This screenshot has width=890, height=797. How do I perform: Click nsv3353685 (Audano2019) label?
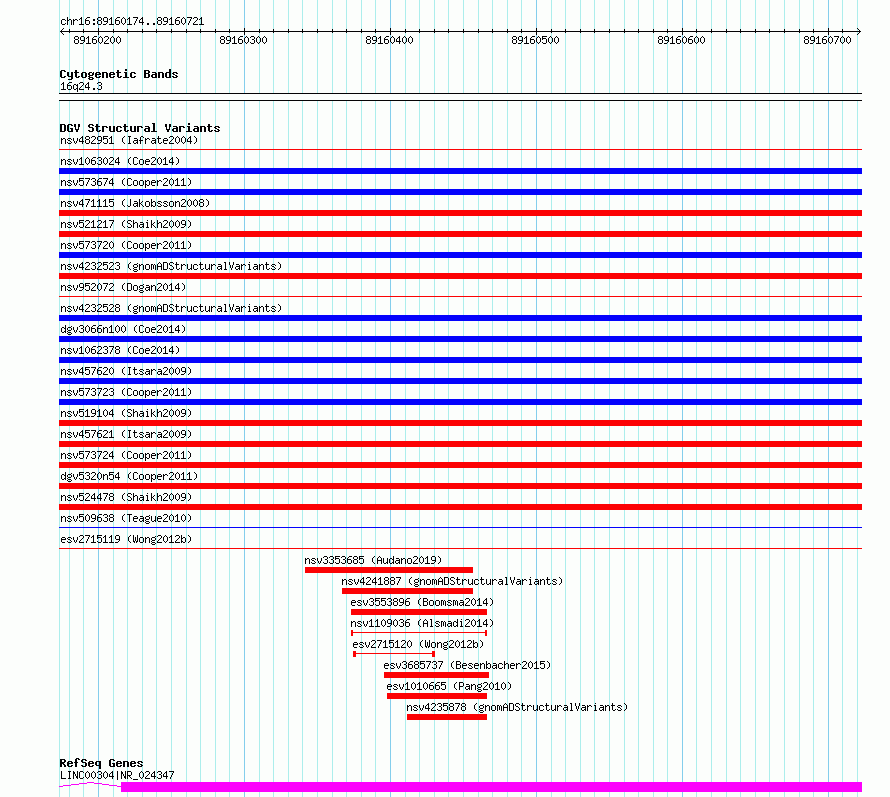point(373,560)
